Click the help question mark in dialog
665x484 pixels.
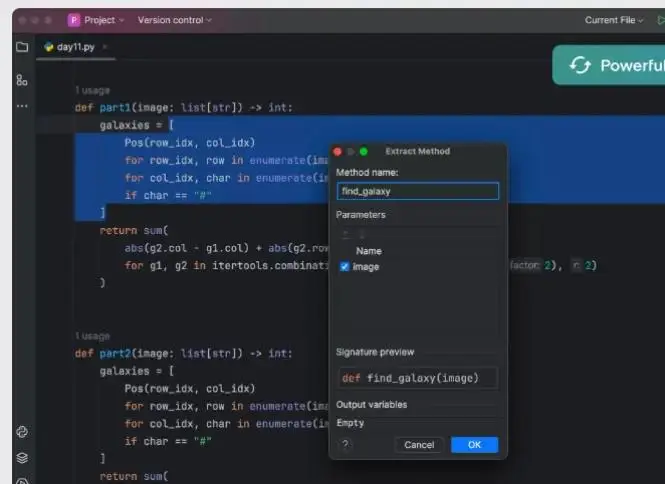345,444
